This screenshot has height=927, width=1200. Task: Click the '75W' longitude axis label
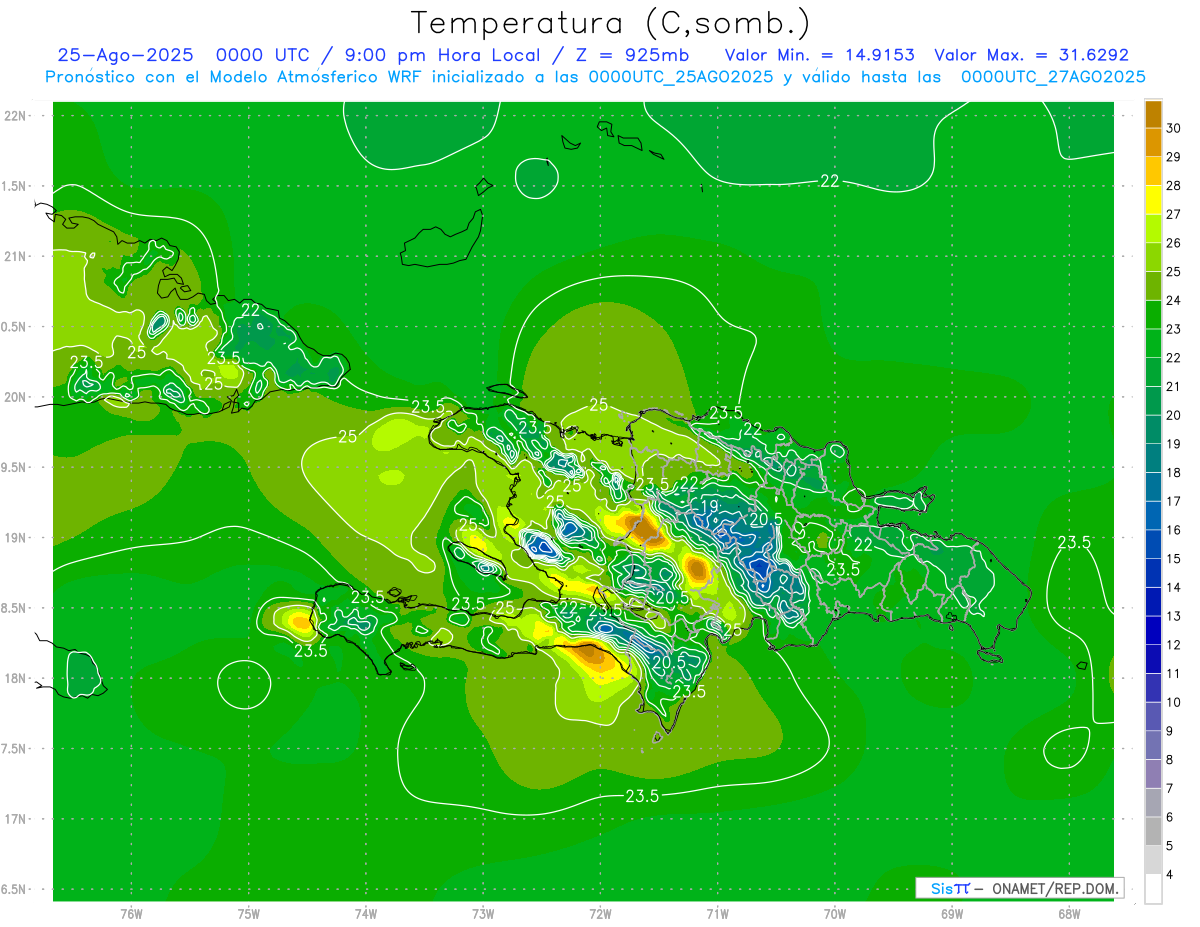249,913
